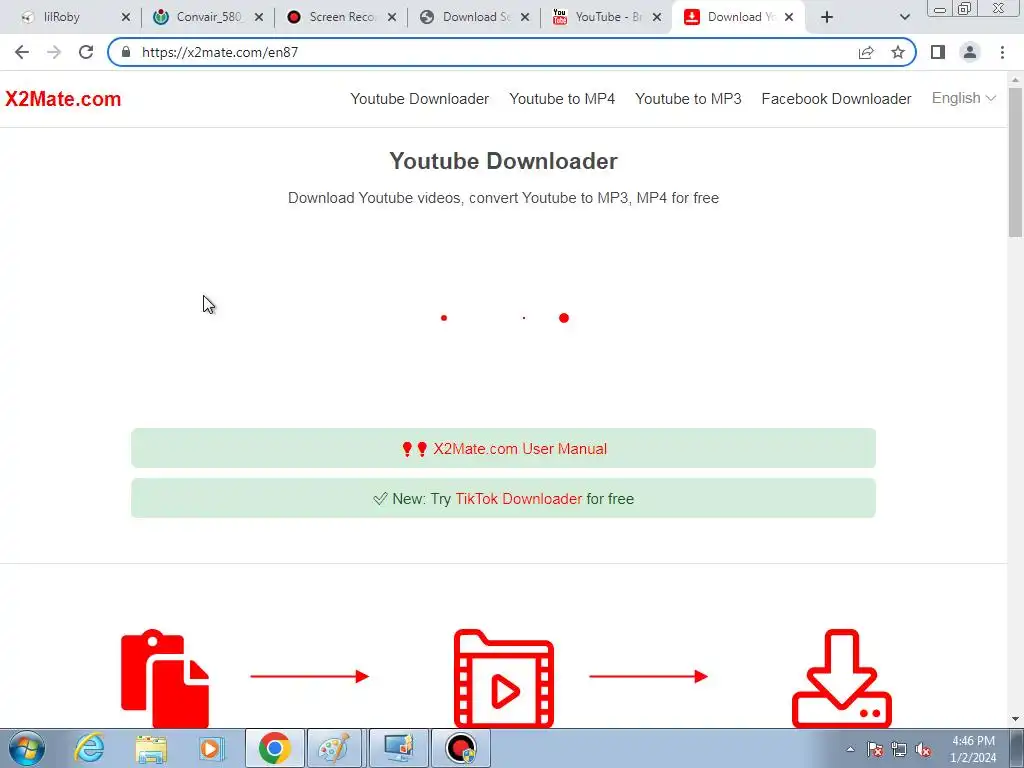Image resolution: width=1024 pixels, height=768 pixels.
Task: Click the X2Mate.com logo
Action: (x=63, y=99)
